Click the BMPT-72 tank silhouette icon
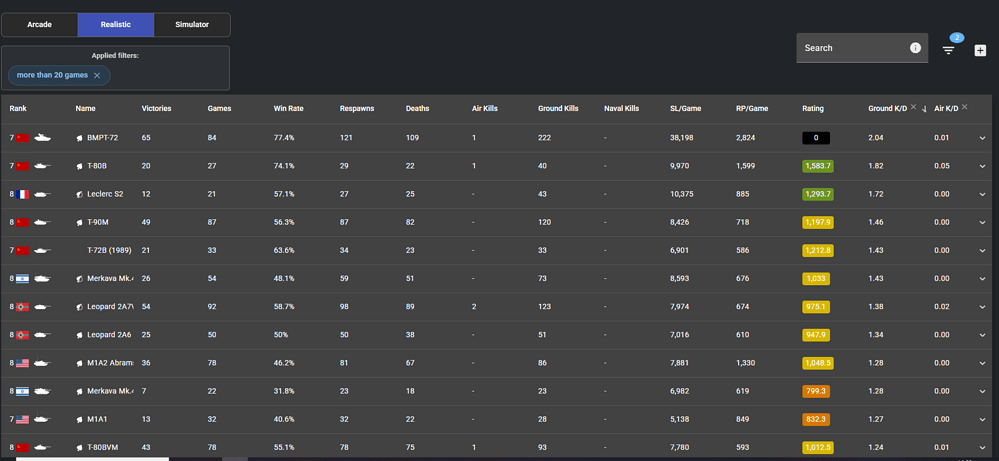Screen dimensions: 999x461 coord(42,138)
